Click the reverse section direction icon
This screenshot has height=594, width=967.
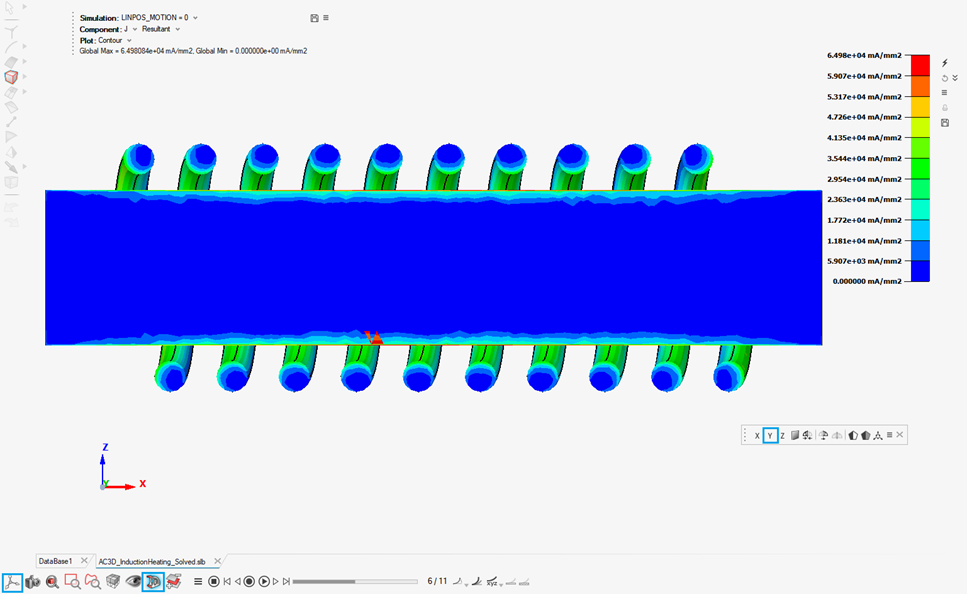pos(807,435)
